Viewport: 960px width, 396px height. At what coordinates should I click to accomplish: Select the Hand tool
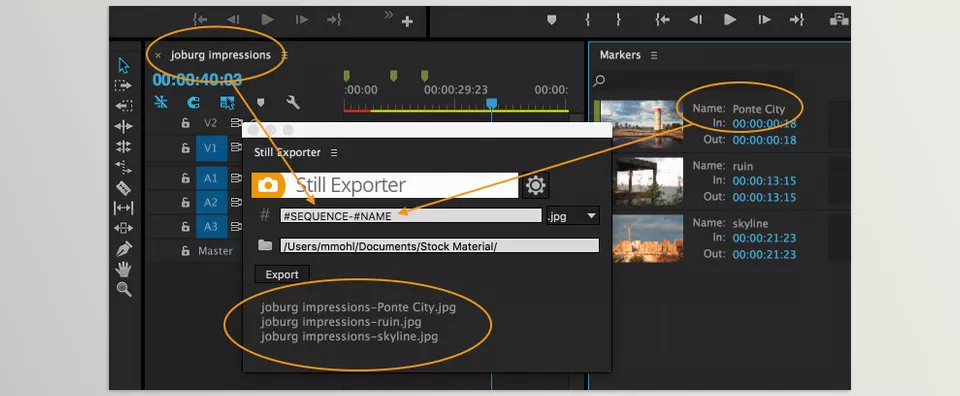(x=124, y=269)
